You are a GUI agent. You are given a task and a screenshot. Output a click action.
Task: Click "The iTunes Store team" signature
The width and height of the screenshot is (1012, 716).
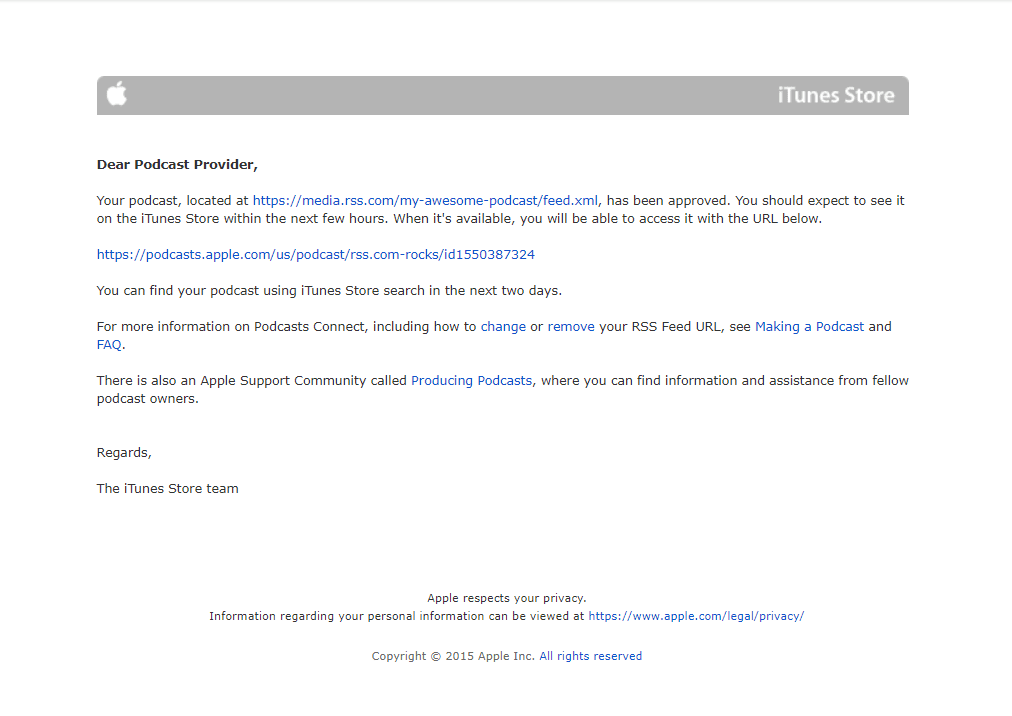pyautogui.click(x=167, y=488)
